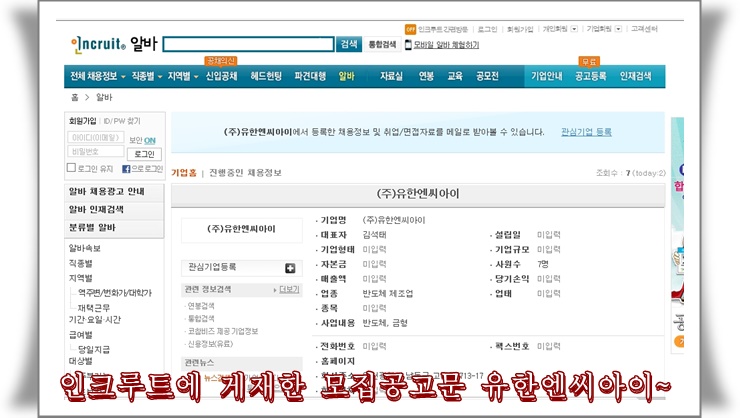Image resolution: width=740 pixels, height=418 pixels.
Task: Click 코참비즈 제공 기업정보 link
Action: click(x=223, y=331)
